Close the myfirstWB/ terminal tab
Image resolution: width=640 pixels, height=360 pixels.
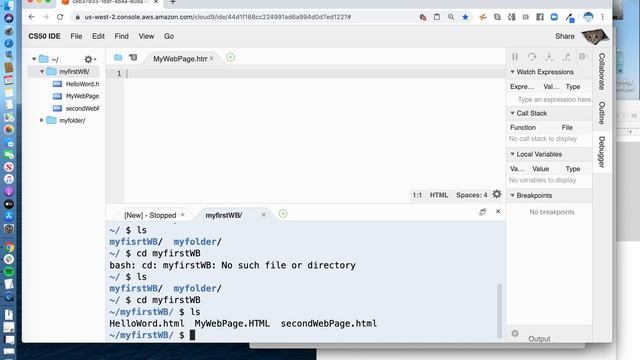263,215
